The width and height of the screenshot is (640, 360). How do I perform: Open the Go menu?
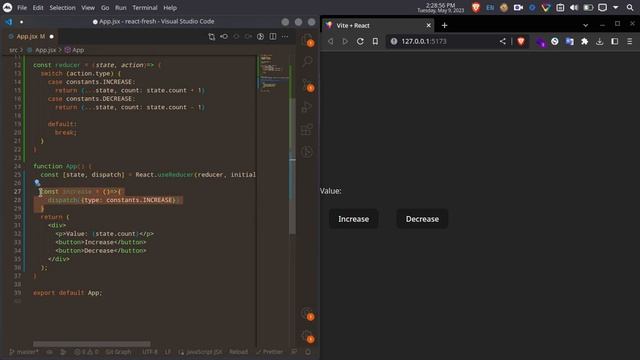pos(105,8)
